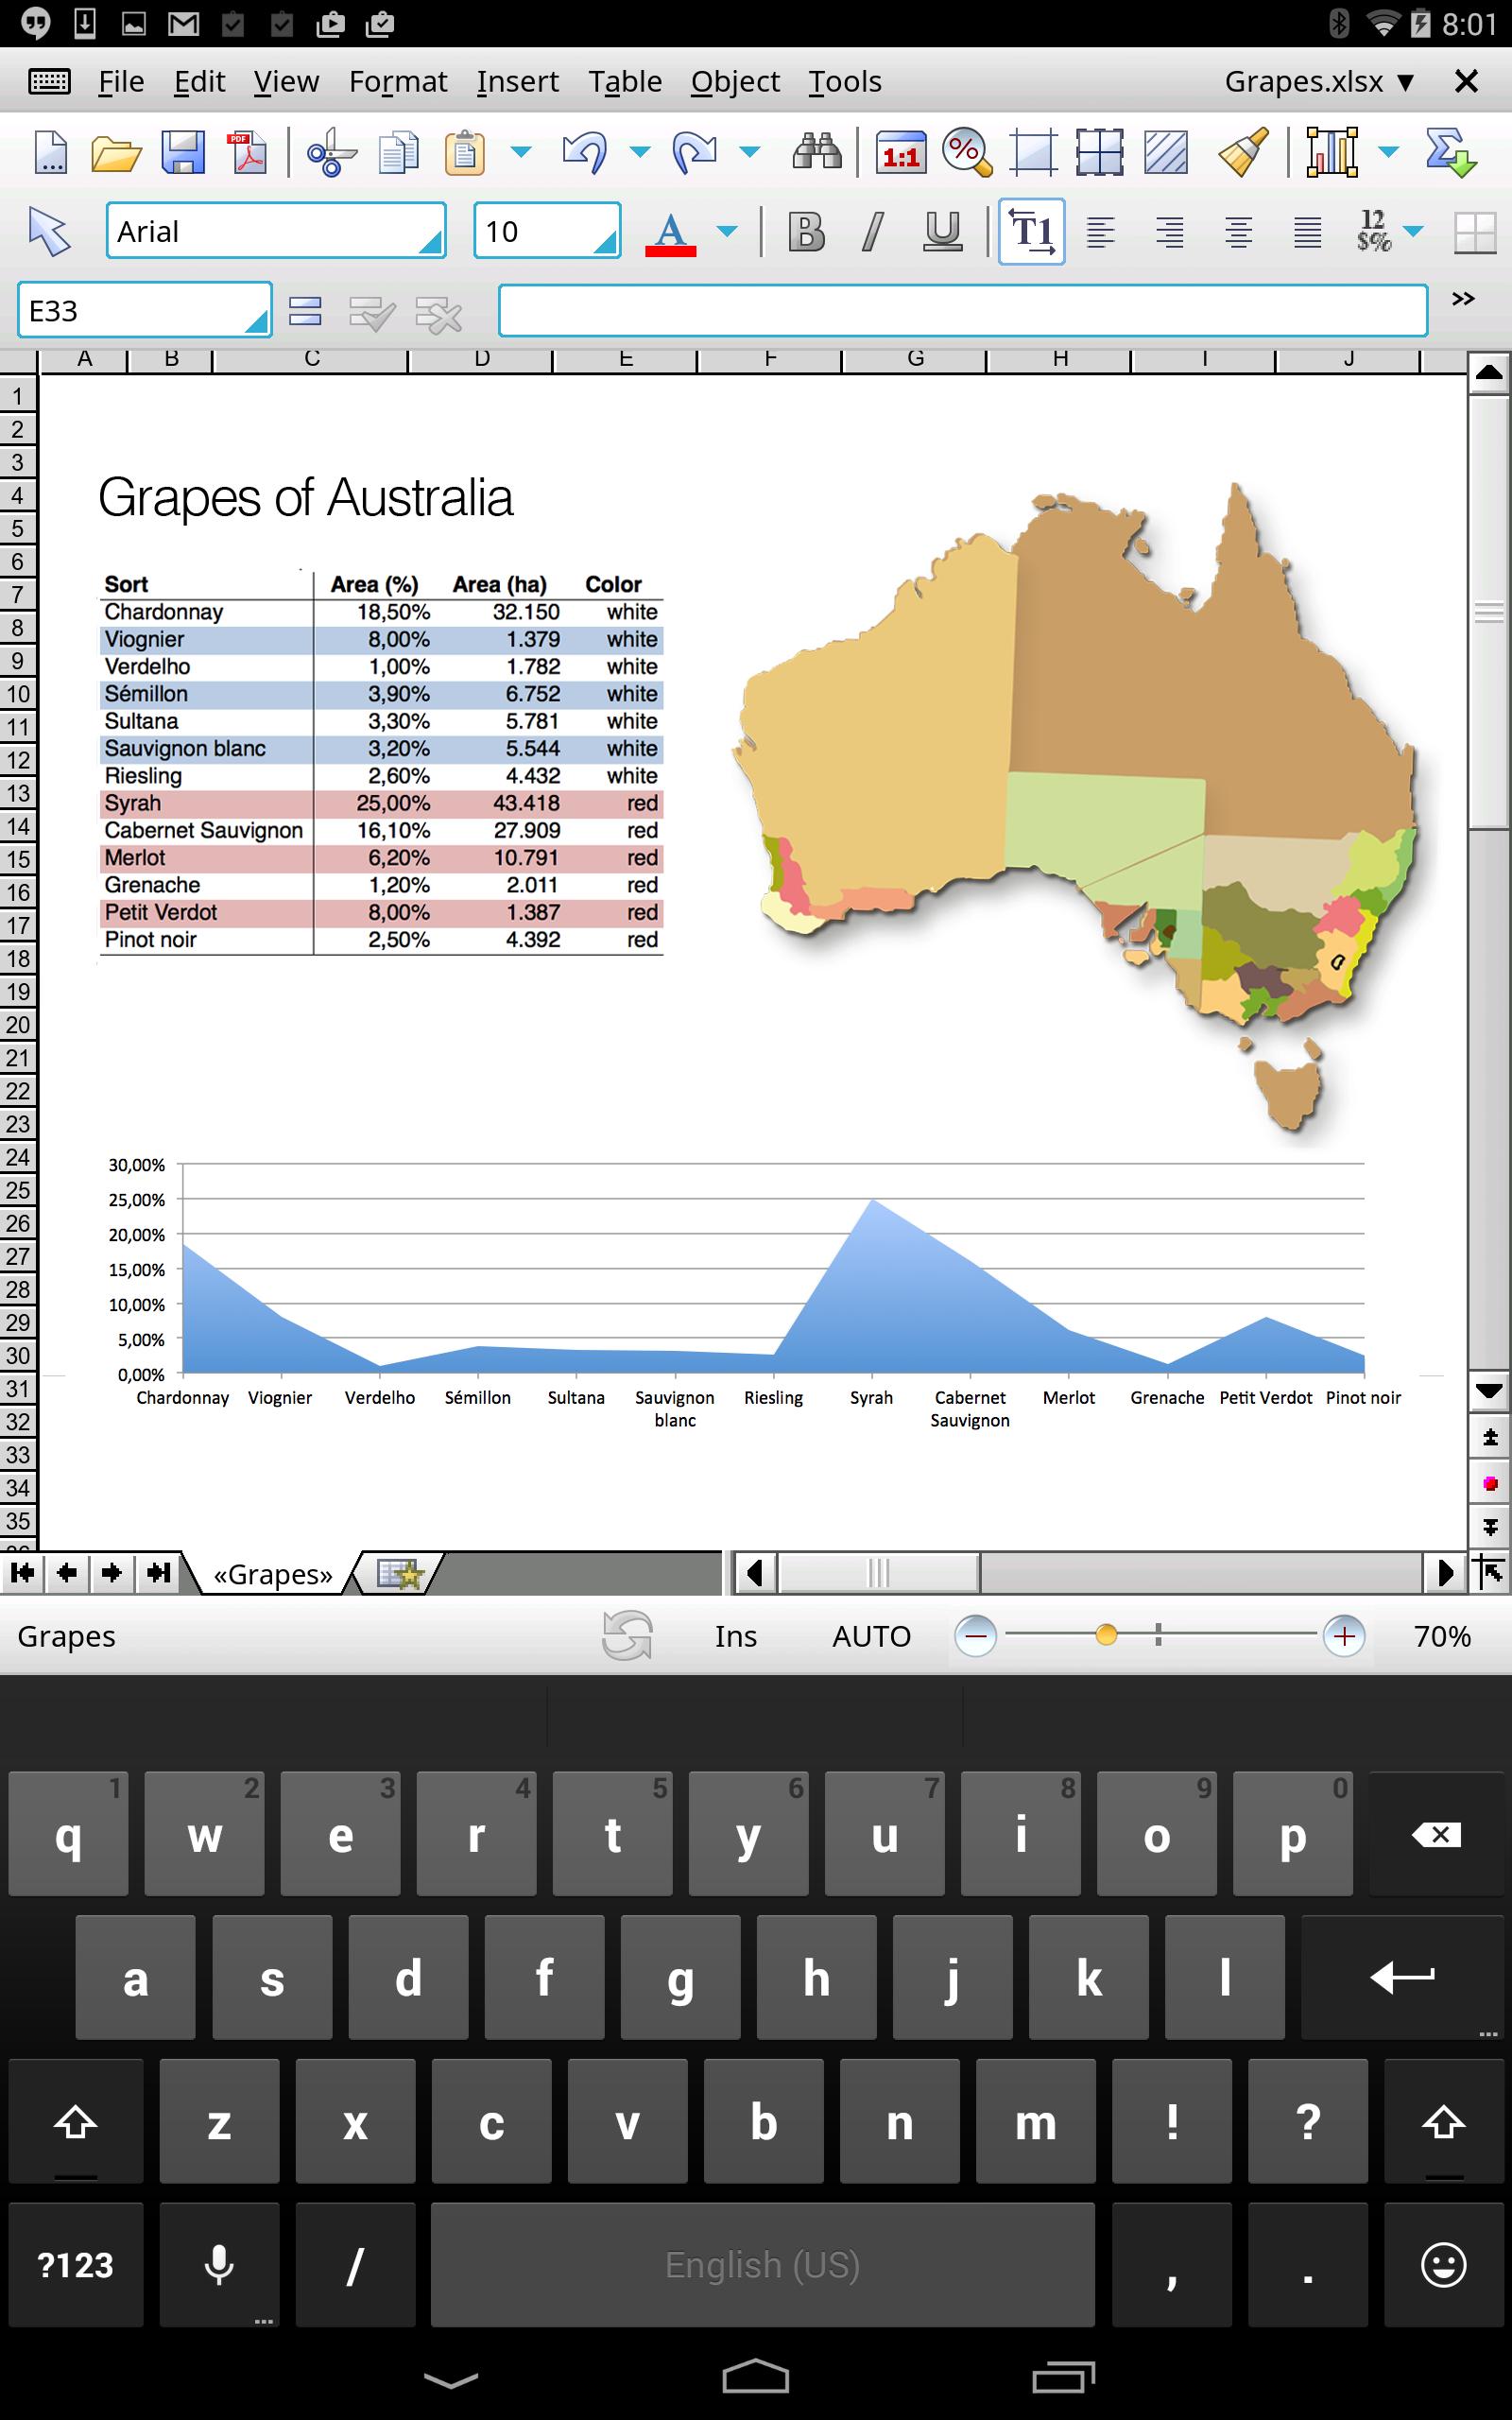Click the format painter brush icon
This screenshot has width=1512, height=2420.
[x=1243, y=153]
